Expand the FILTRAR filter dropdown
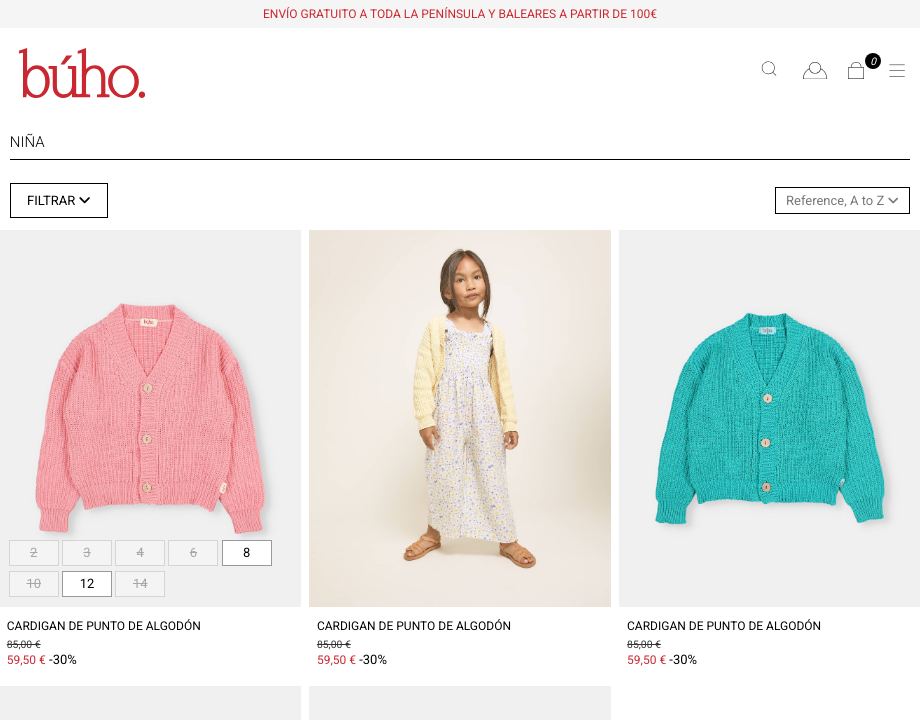Screen dimensions: 920x720 (59, 201)
